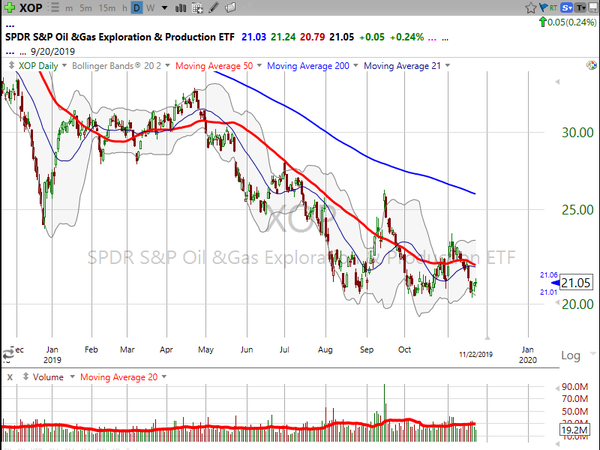Viewport: 600px width, 450px height.
Task: Expand the Bollinger Bands 20 2 dropdown arrow
Action: coord(167,66)
